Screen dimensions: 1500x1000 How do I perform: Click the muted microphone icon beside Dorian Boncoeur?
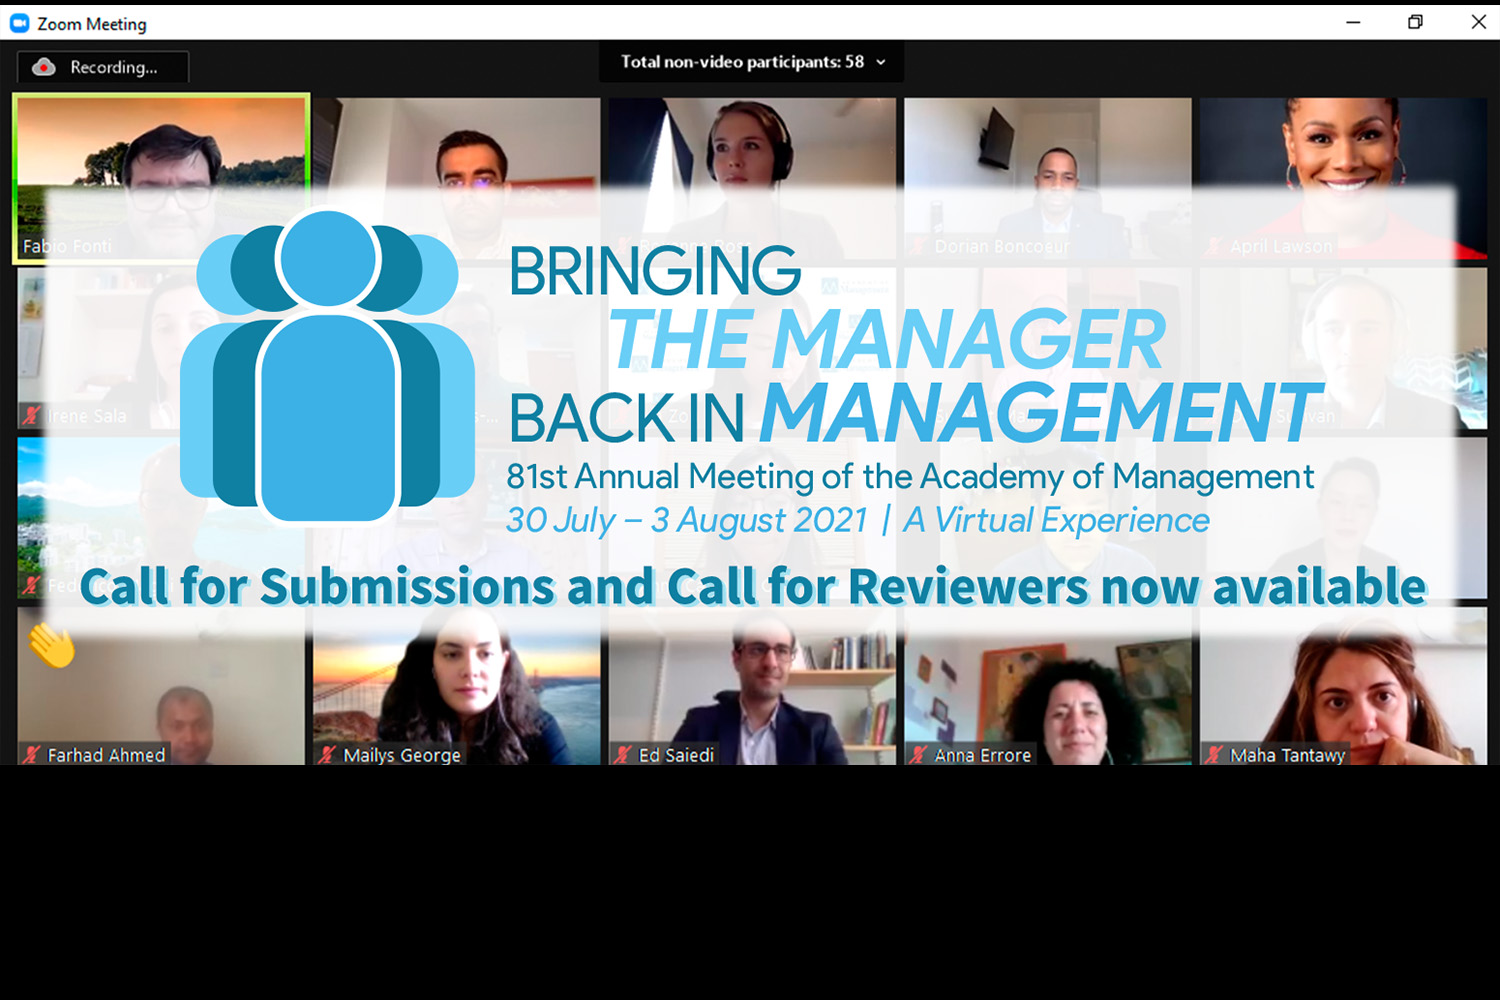[919, 246]
